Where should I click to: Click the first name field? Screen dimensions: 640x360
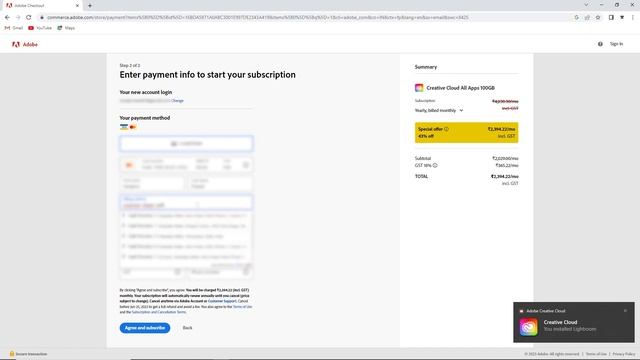(x=152, y=183)
